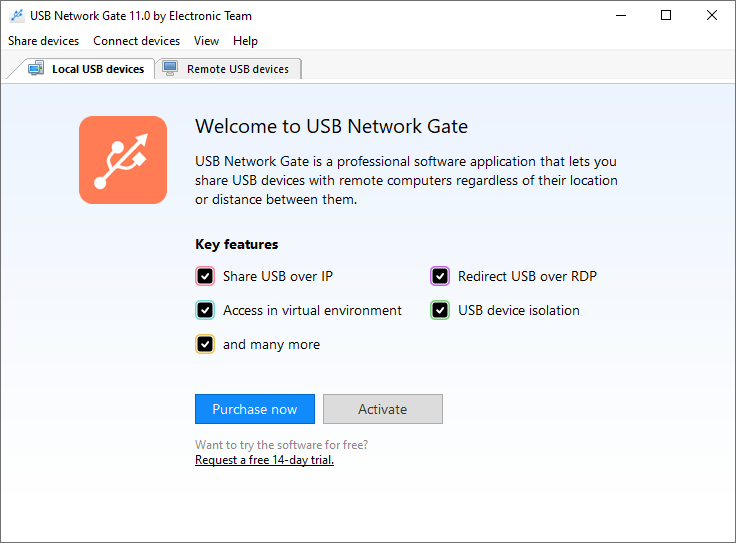Open the Help menu
The image size is (736, 543).
(x=245, y=41)
